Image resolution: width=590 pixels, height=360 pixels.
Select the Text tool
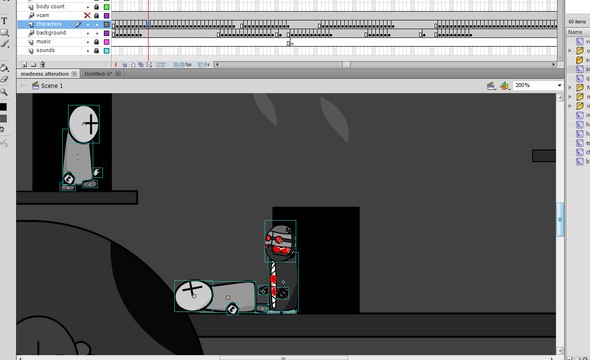[x=4, y=21]
